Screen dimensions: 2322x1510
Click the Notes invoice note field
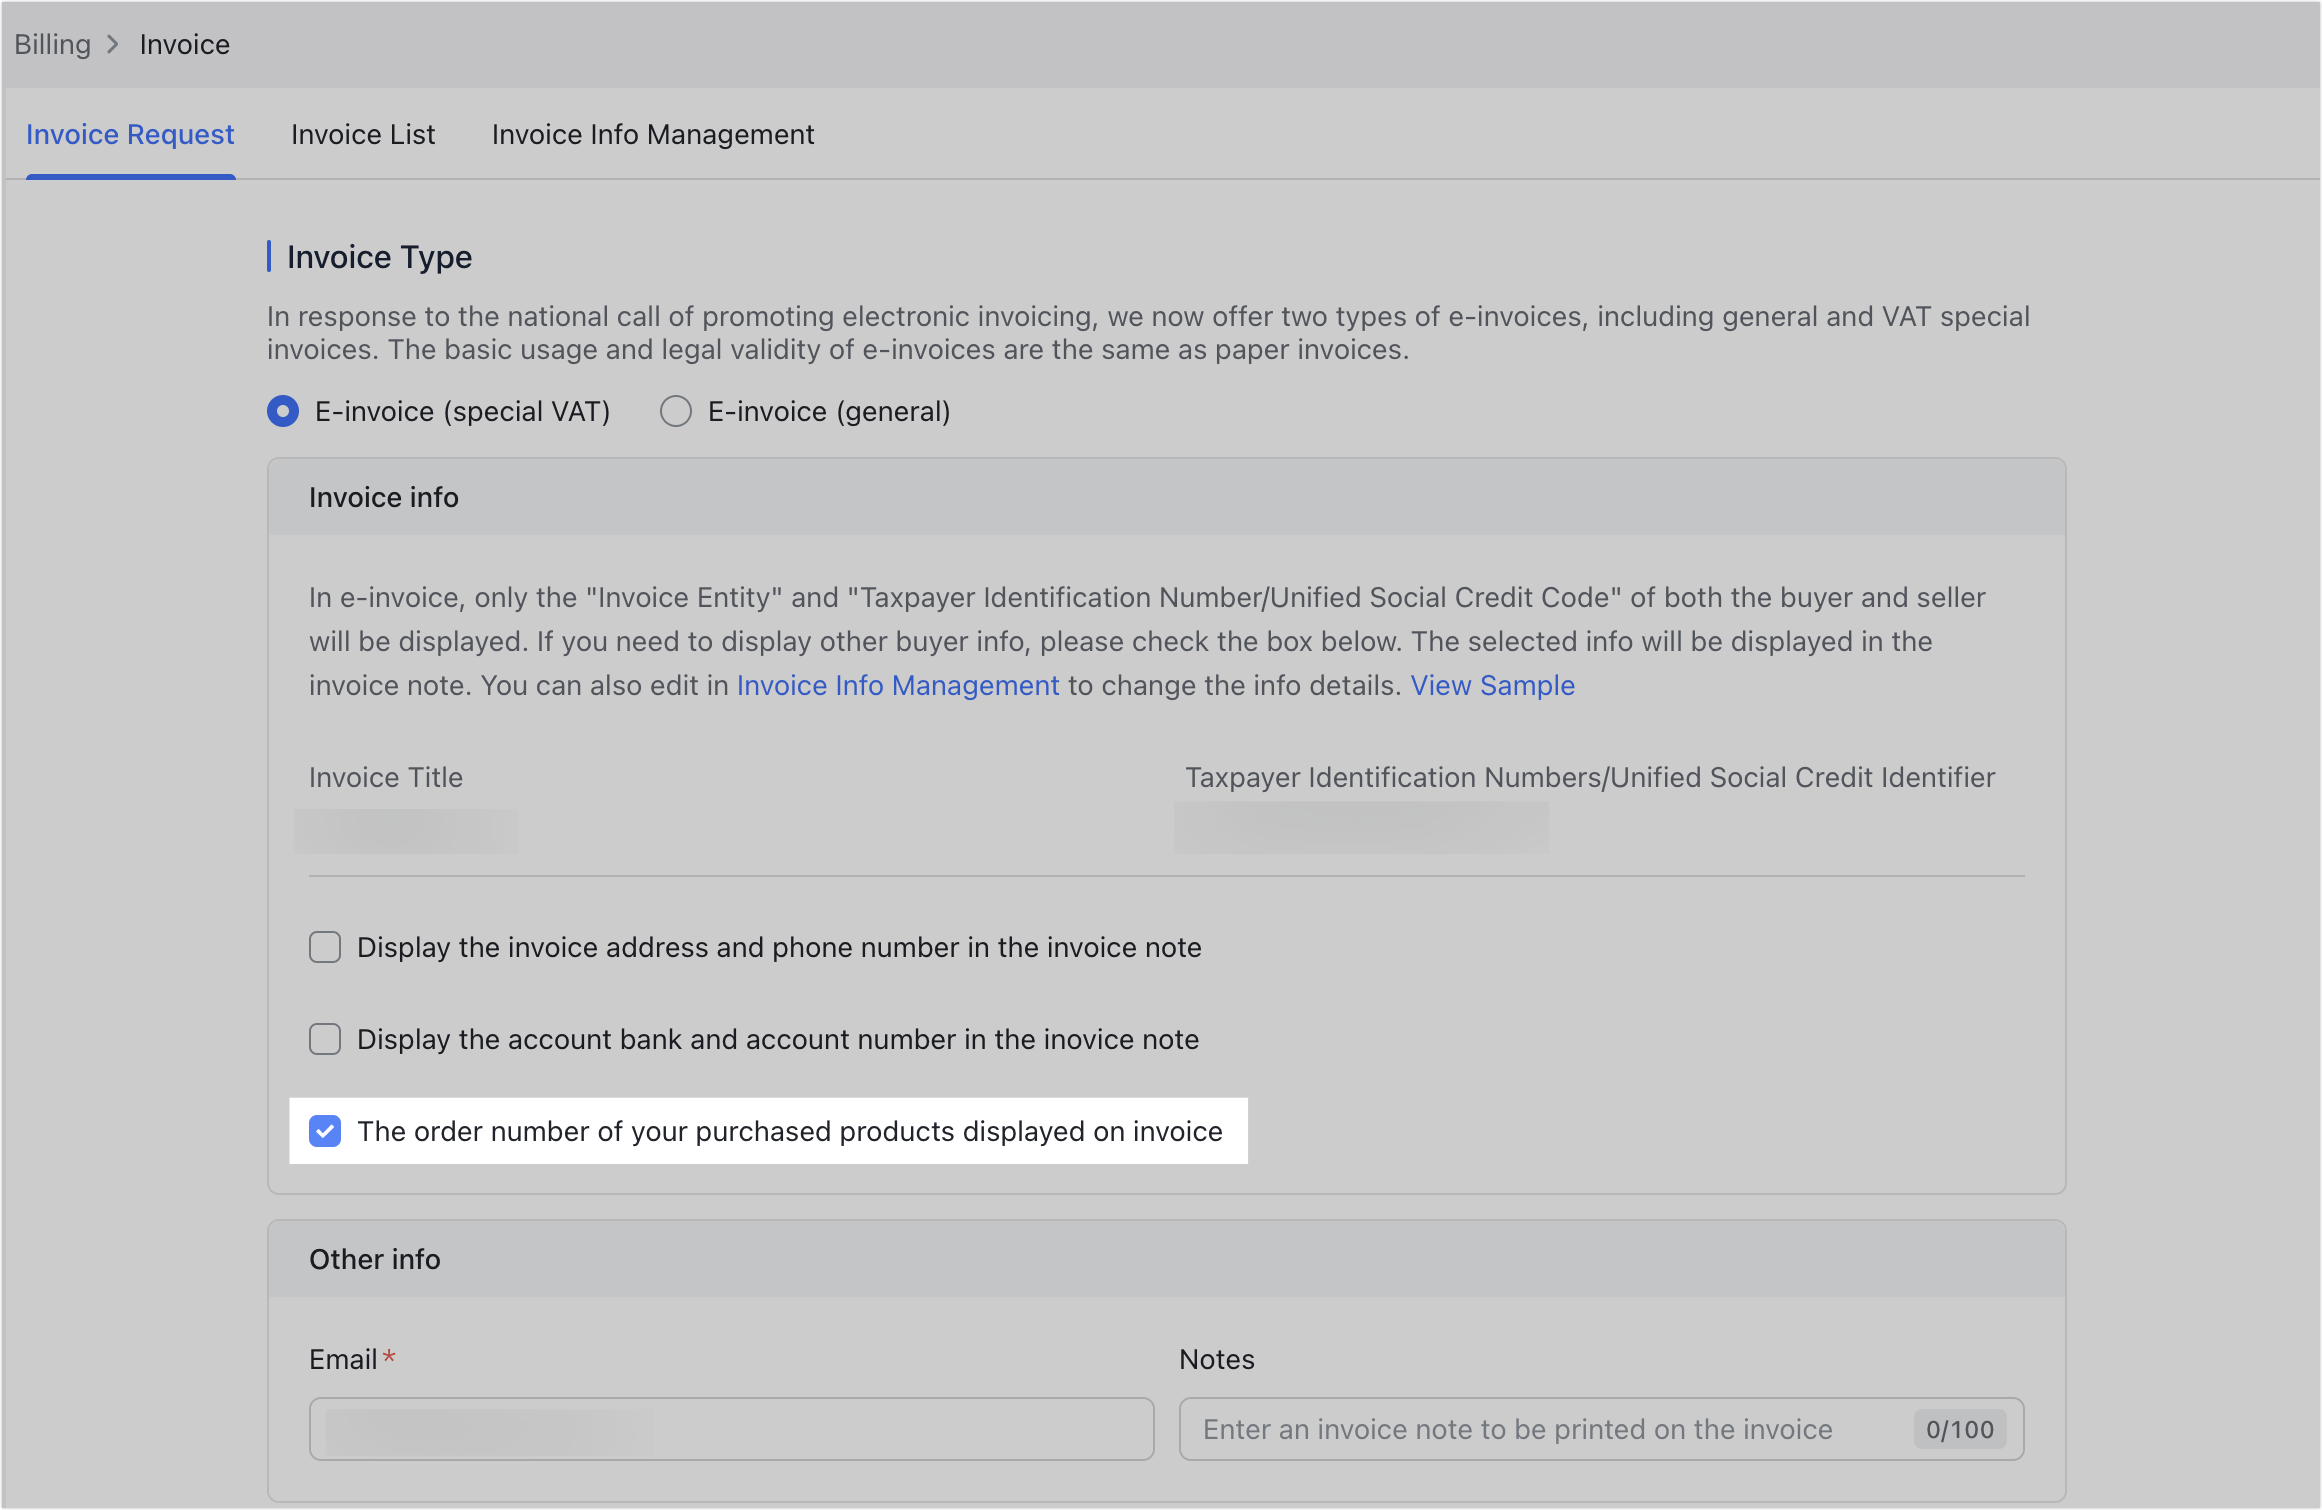(x=1540, y=1429)
